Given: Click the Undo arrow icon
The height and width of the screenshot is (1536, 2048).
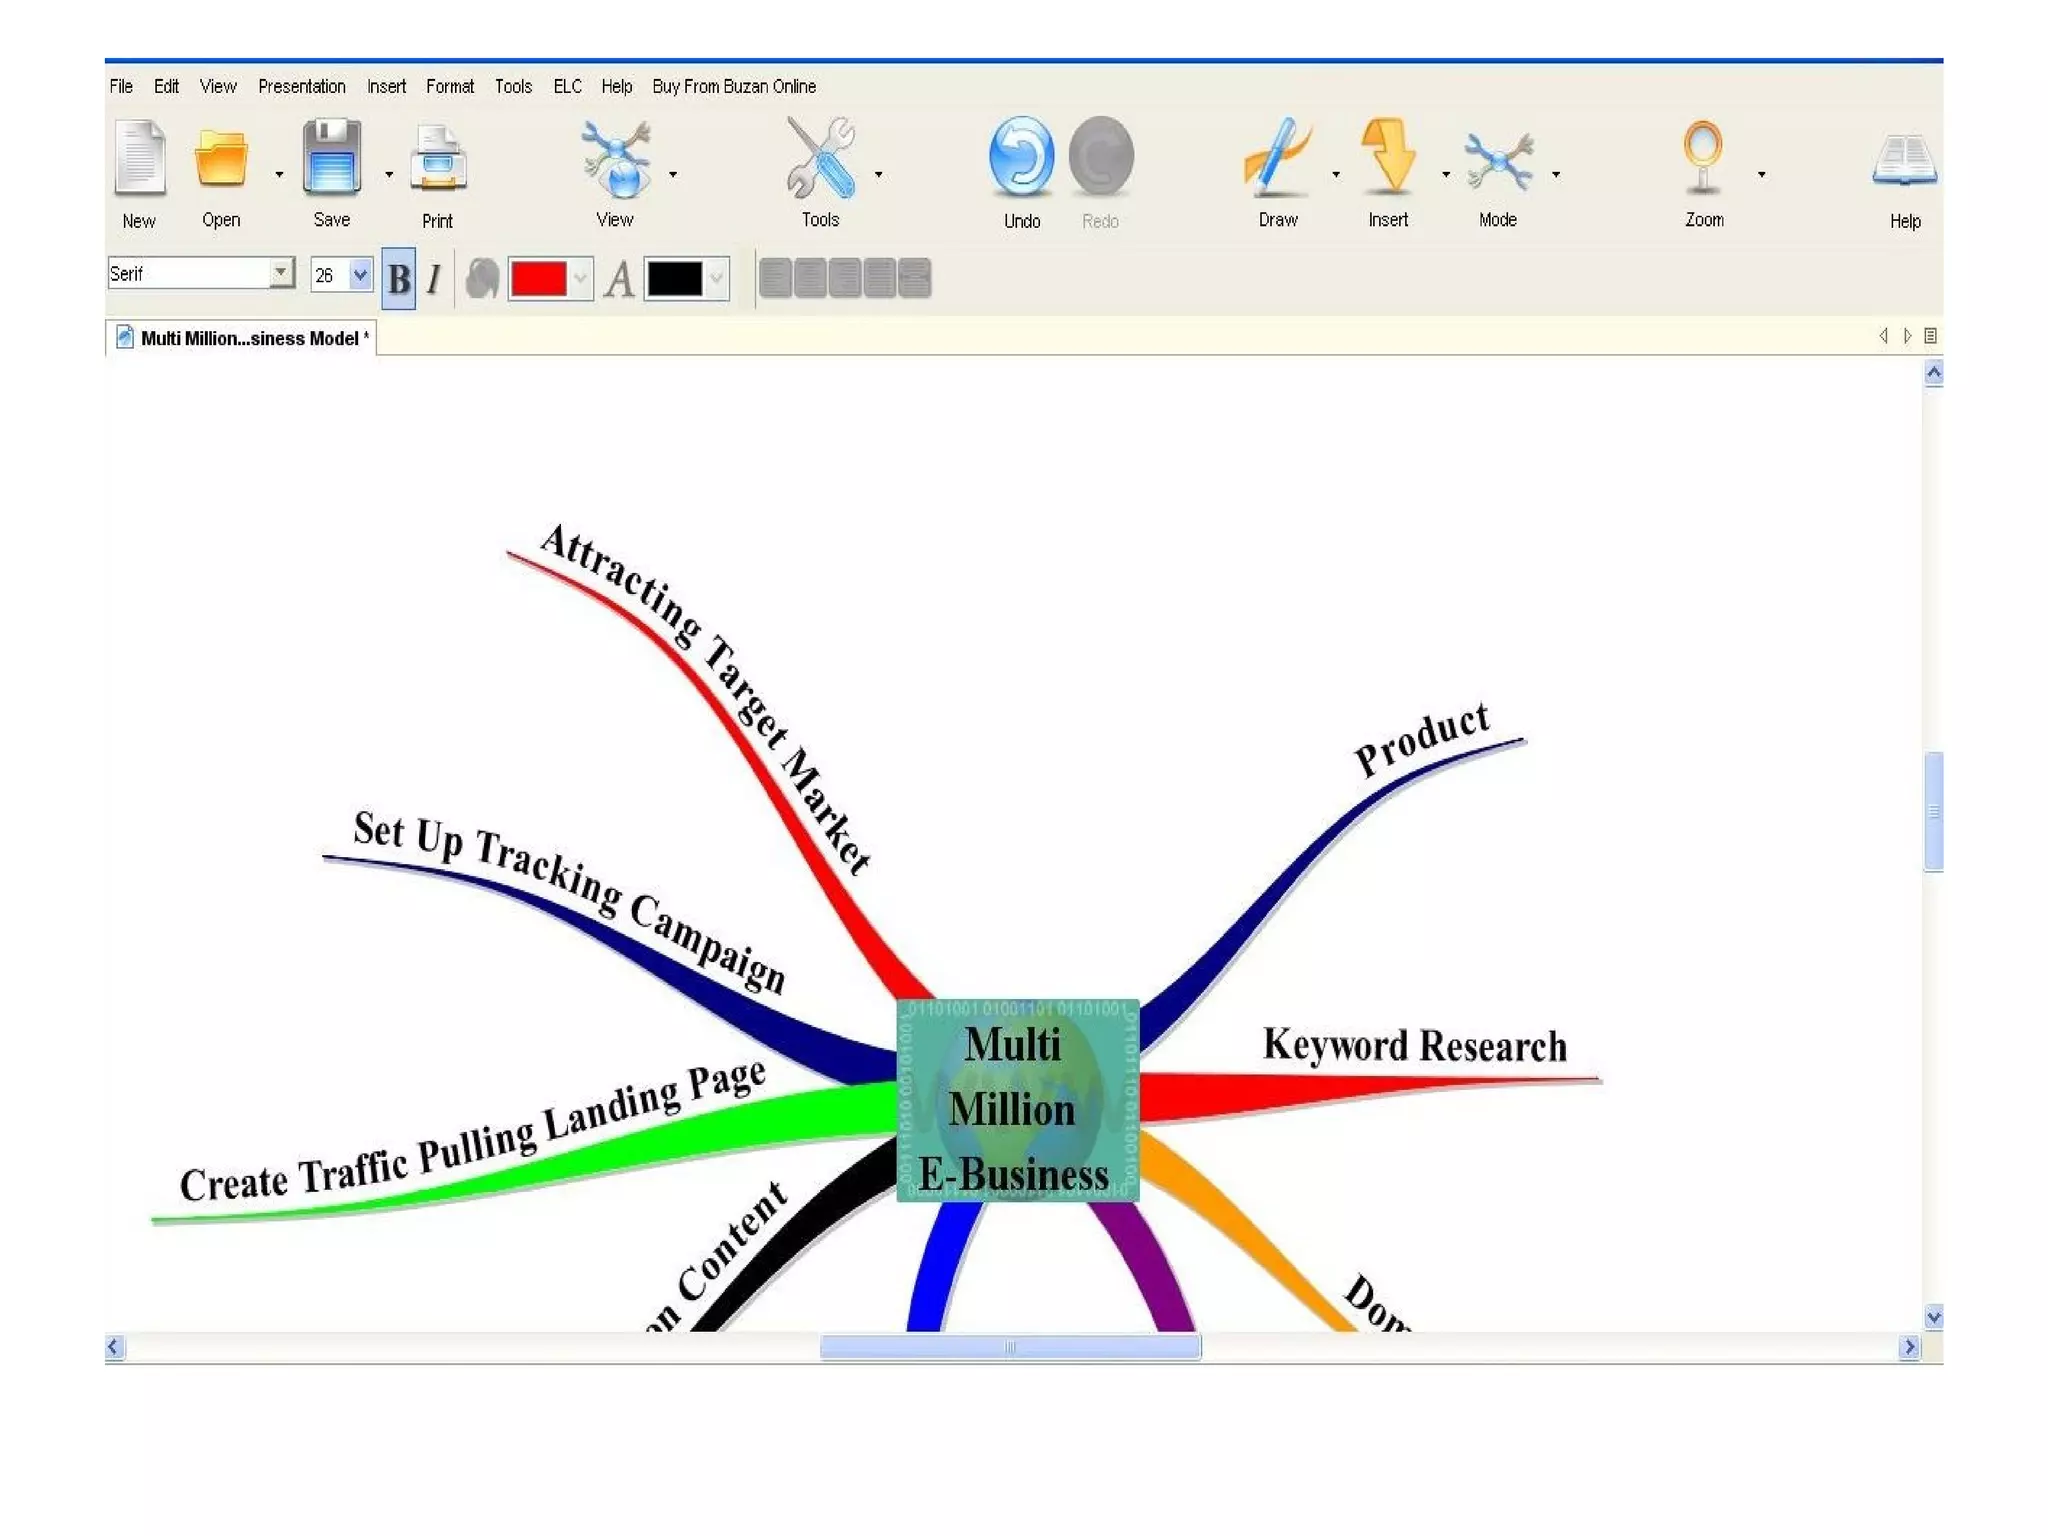Looking at the screenshot, I should pyautogui.click(x=1021, y=157).
